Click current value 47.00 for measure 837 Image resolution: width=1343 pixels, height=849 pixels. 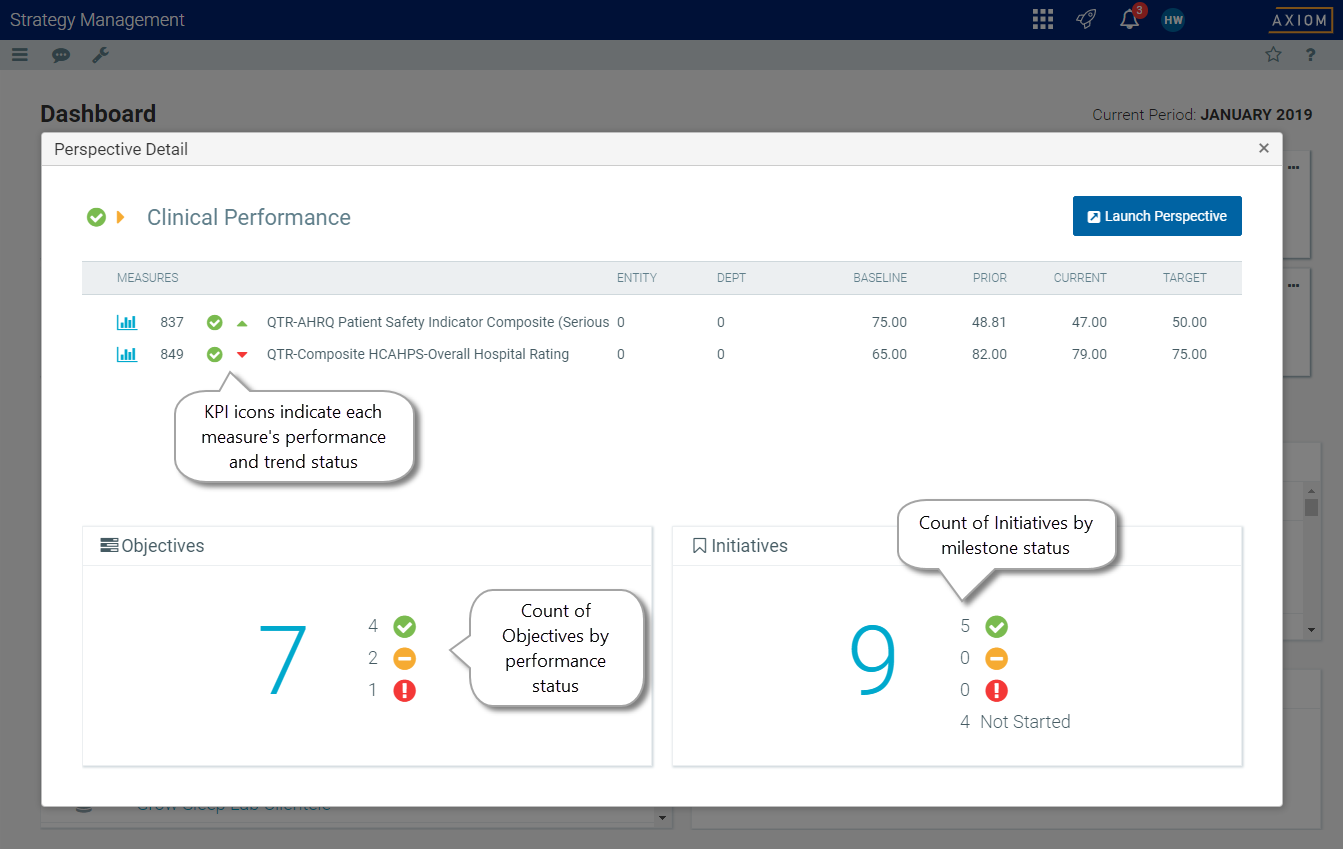(x=1090, y=322)
